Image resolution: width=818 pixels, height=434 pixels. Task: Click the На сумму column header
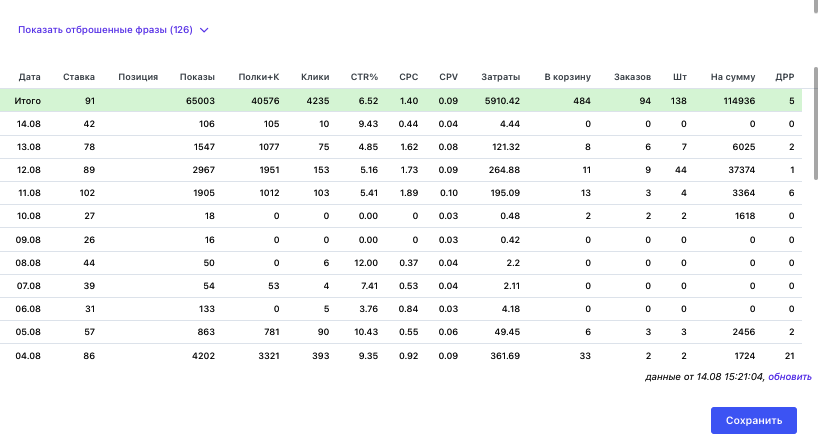coord(733,77)
